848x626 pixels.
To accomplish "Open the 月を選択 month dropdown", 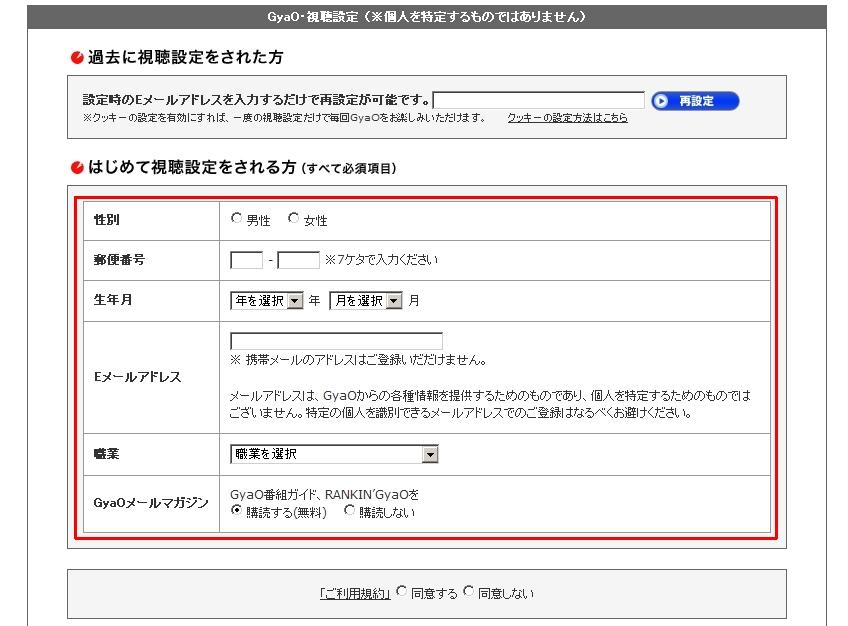I will click(366, 301).
